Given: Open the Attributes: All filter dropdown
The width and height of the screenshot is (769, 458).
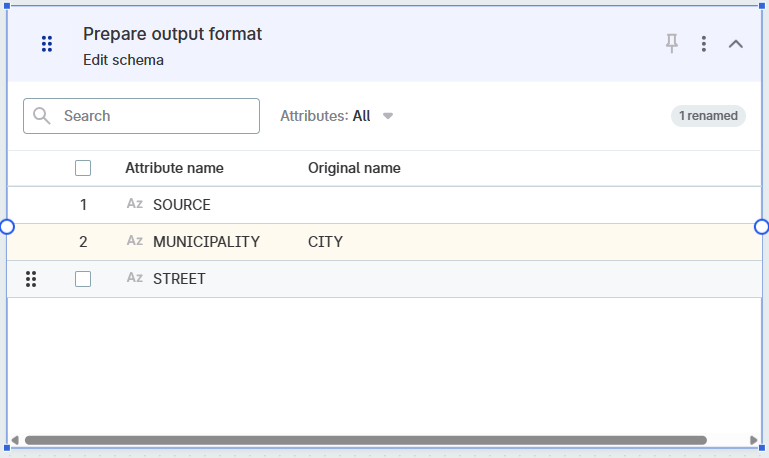Looking at the screenshot, I should (x=336, y=116).
